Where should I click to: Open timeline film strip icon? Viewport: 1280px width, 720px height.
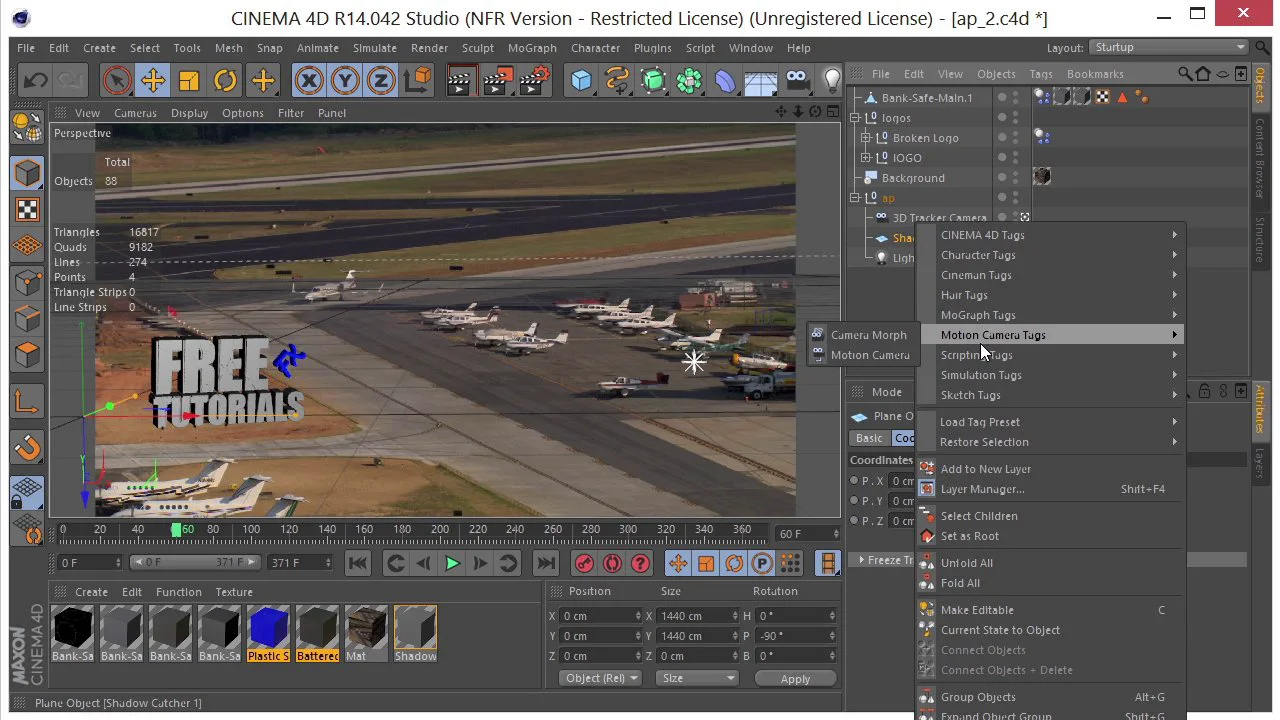point(828,563)
